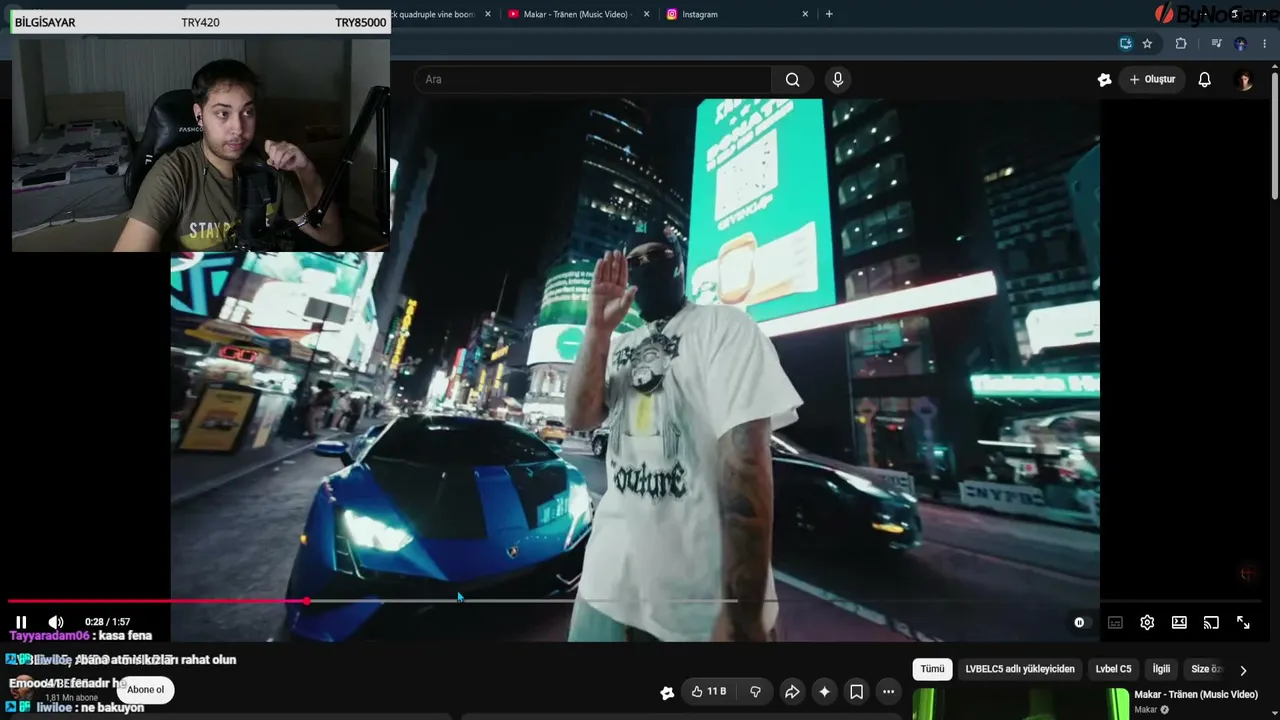Focus the Ara search field
Image resolution: width=1280 pixels, height=720 pixels.
pos(593,79)
